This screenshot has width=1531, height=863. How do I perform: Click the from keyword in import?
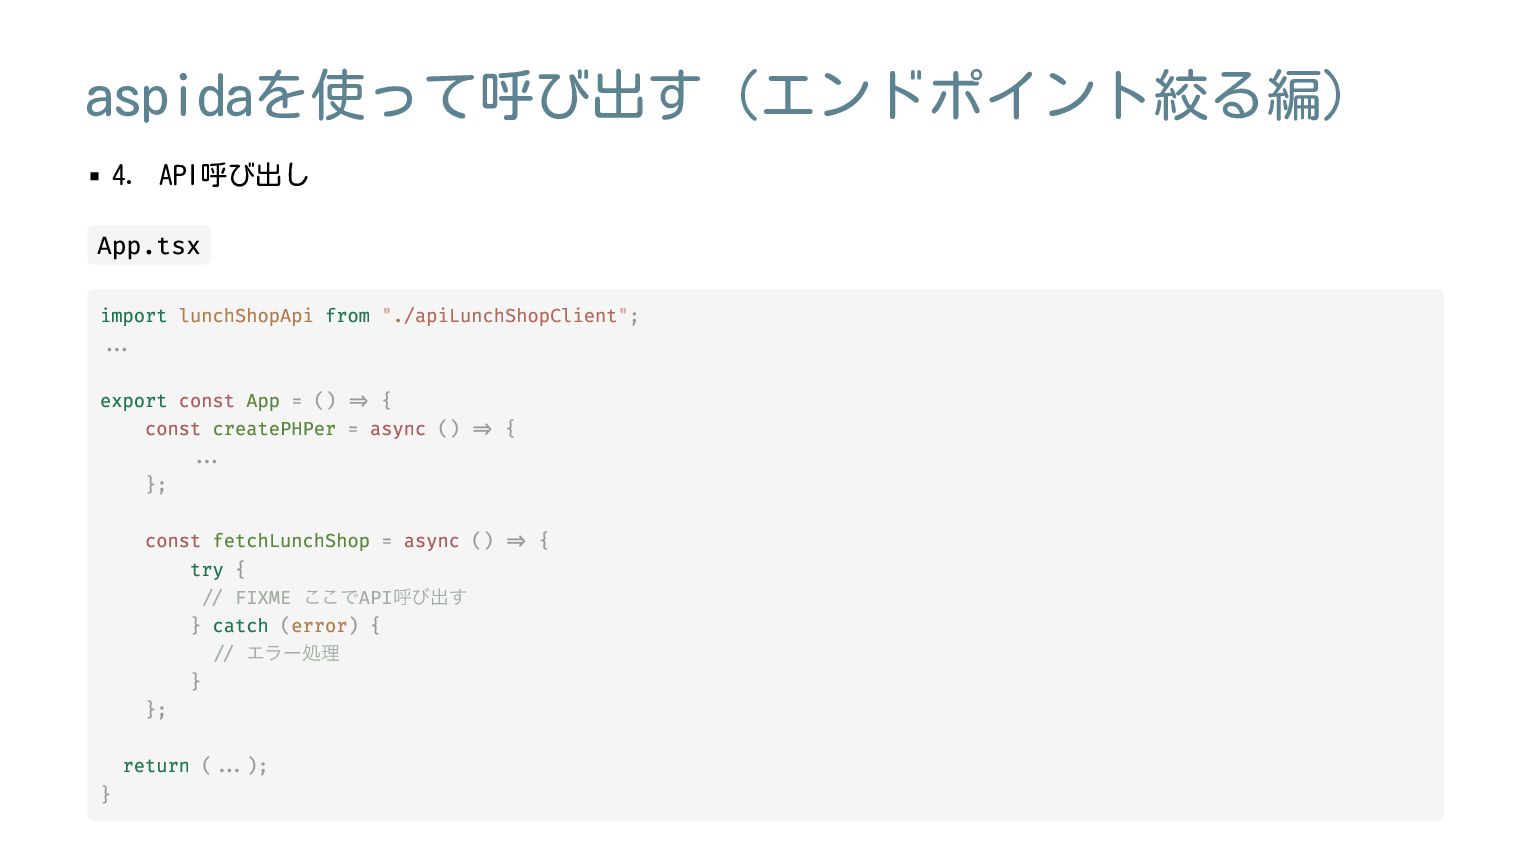click(x=347, y=316)
